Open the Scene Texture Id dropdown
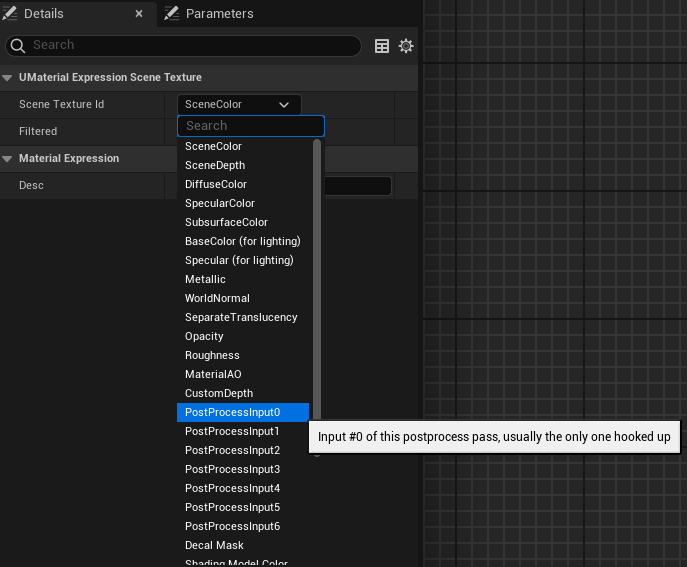The image size is (687, 567). (238, 104)
